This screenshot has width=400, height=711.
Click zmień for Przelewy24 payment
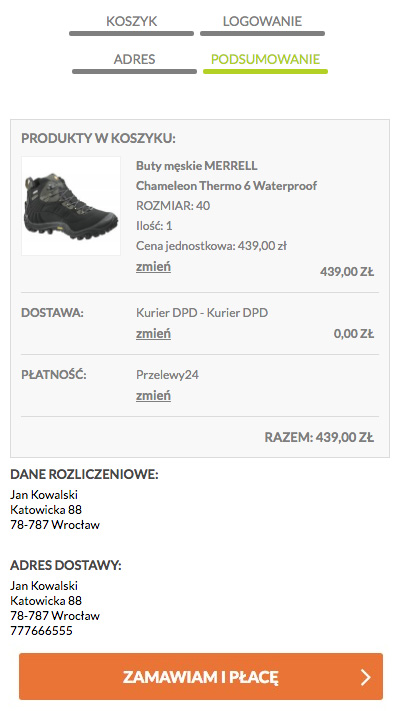click(x=153, y=395)
